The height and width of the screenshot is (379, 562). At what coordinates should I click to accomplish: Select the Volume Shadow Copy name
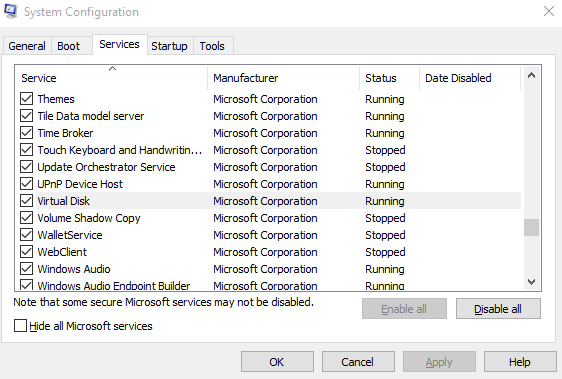point(89,218)
